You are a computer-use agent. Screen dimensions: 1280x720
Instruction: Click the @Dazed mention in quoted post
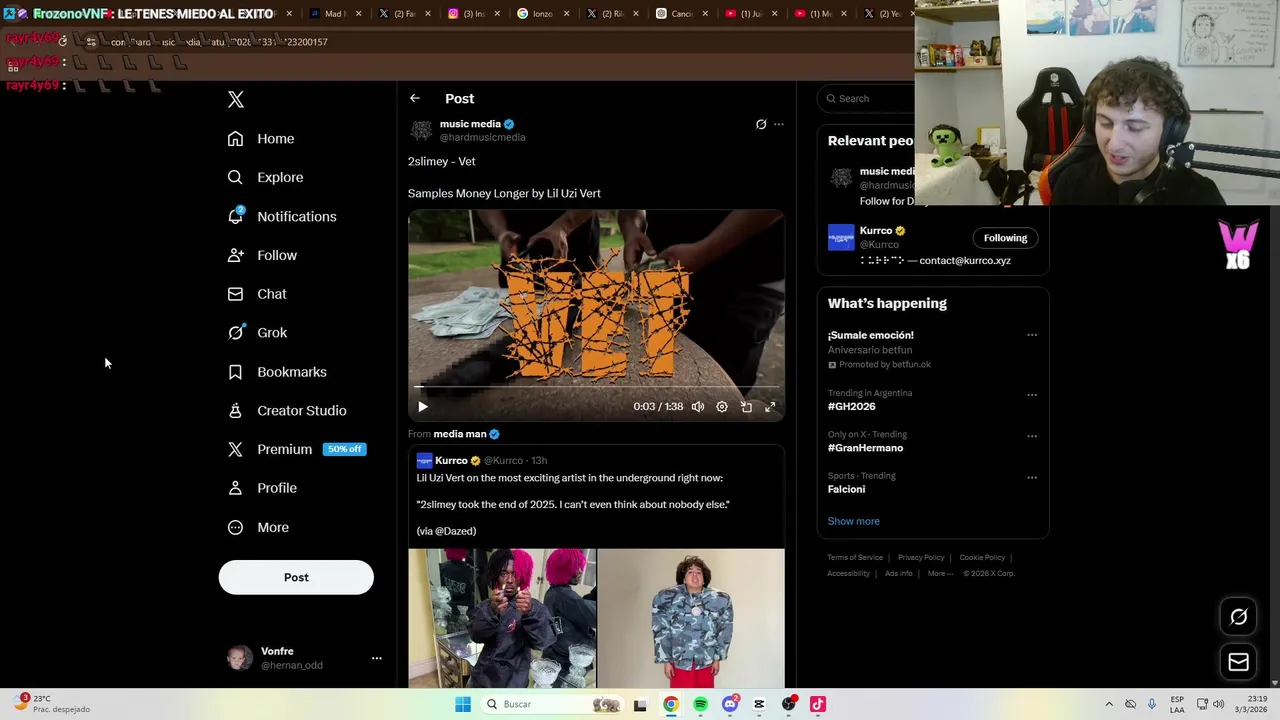point(454,531)
